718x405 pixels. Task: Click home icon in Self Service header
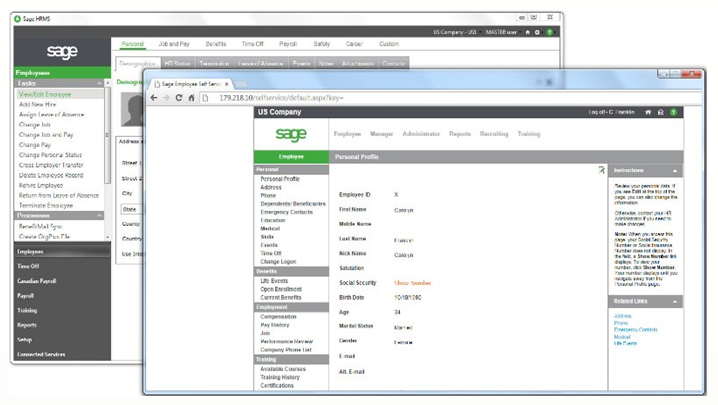[648, 112]
